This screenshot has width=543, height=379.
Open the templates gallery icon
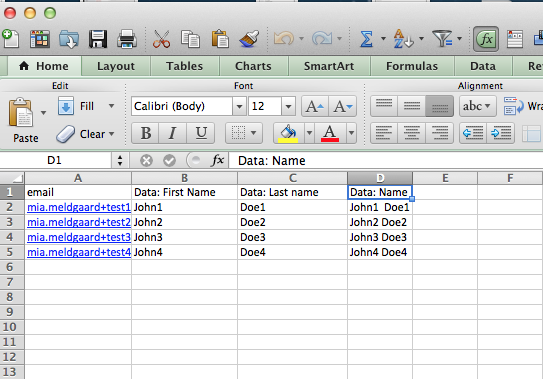tap(40, 38)
